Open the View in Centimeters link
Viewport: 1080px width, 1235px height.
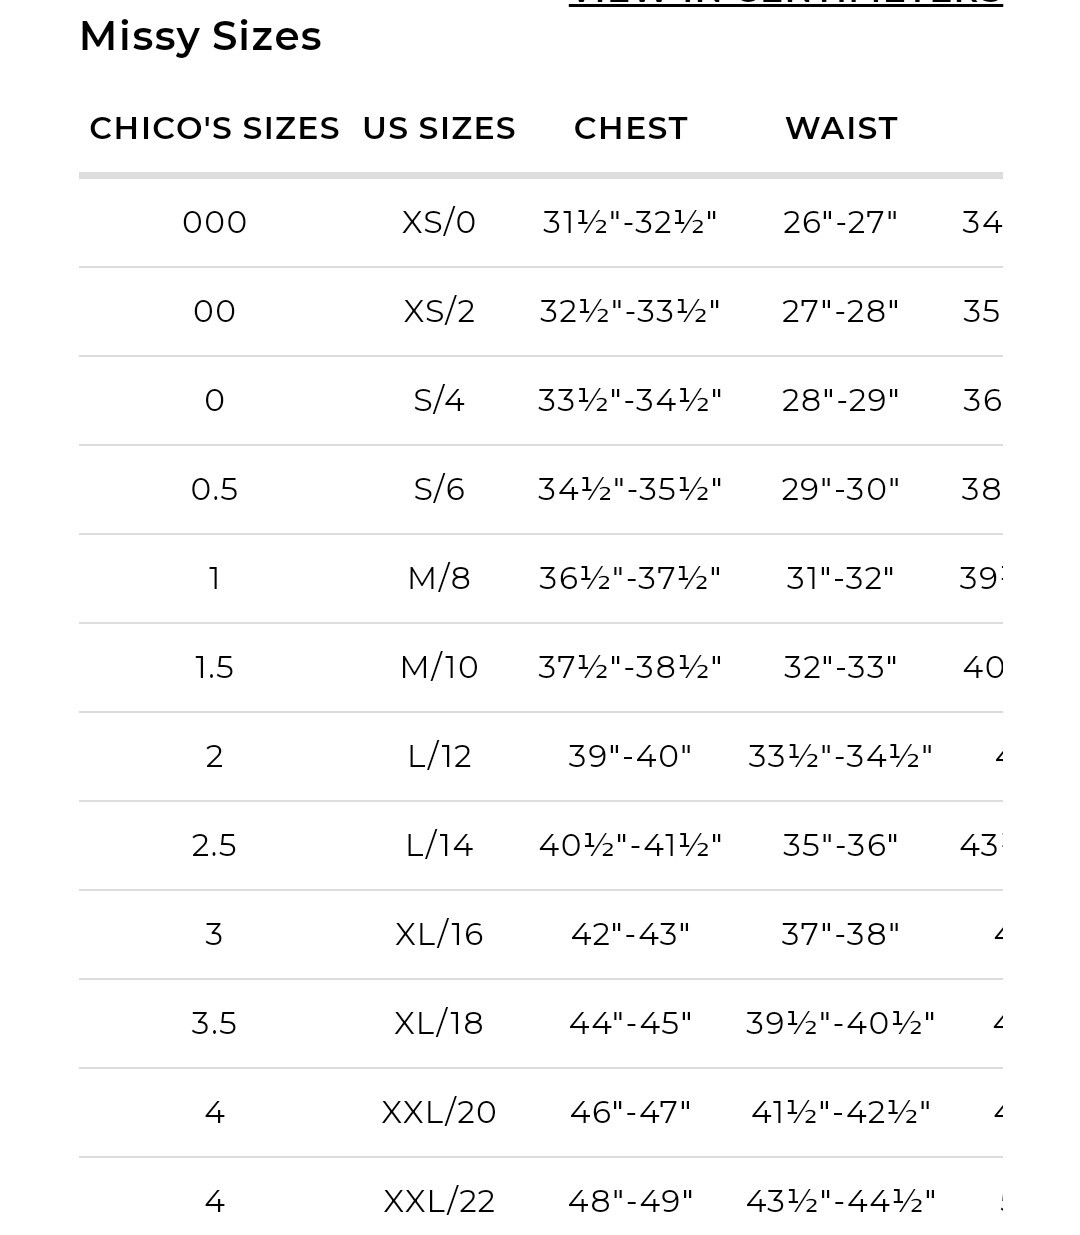click(785, 3)
